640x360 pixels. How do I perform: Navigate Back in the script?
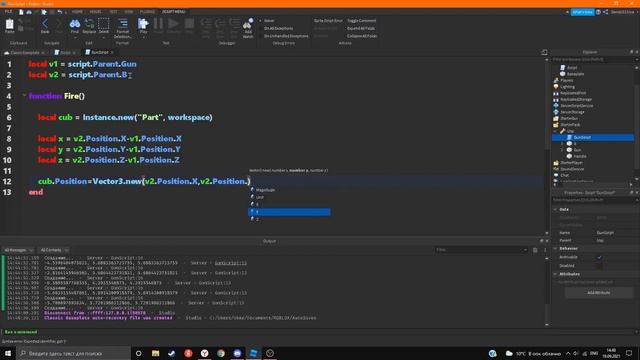pos(45,26)
